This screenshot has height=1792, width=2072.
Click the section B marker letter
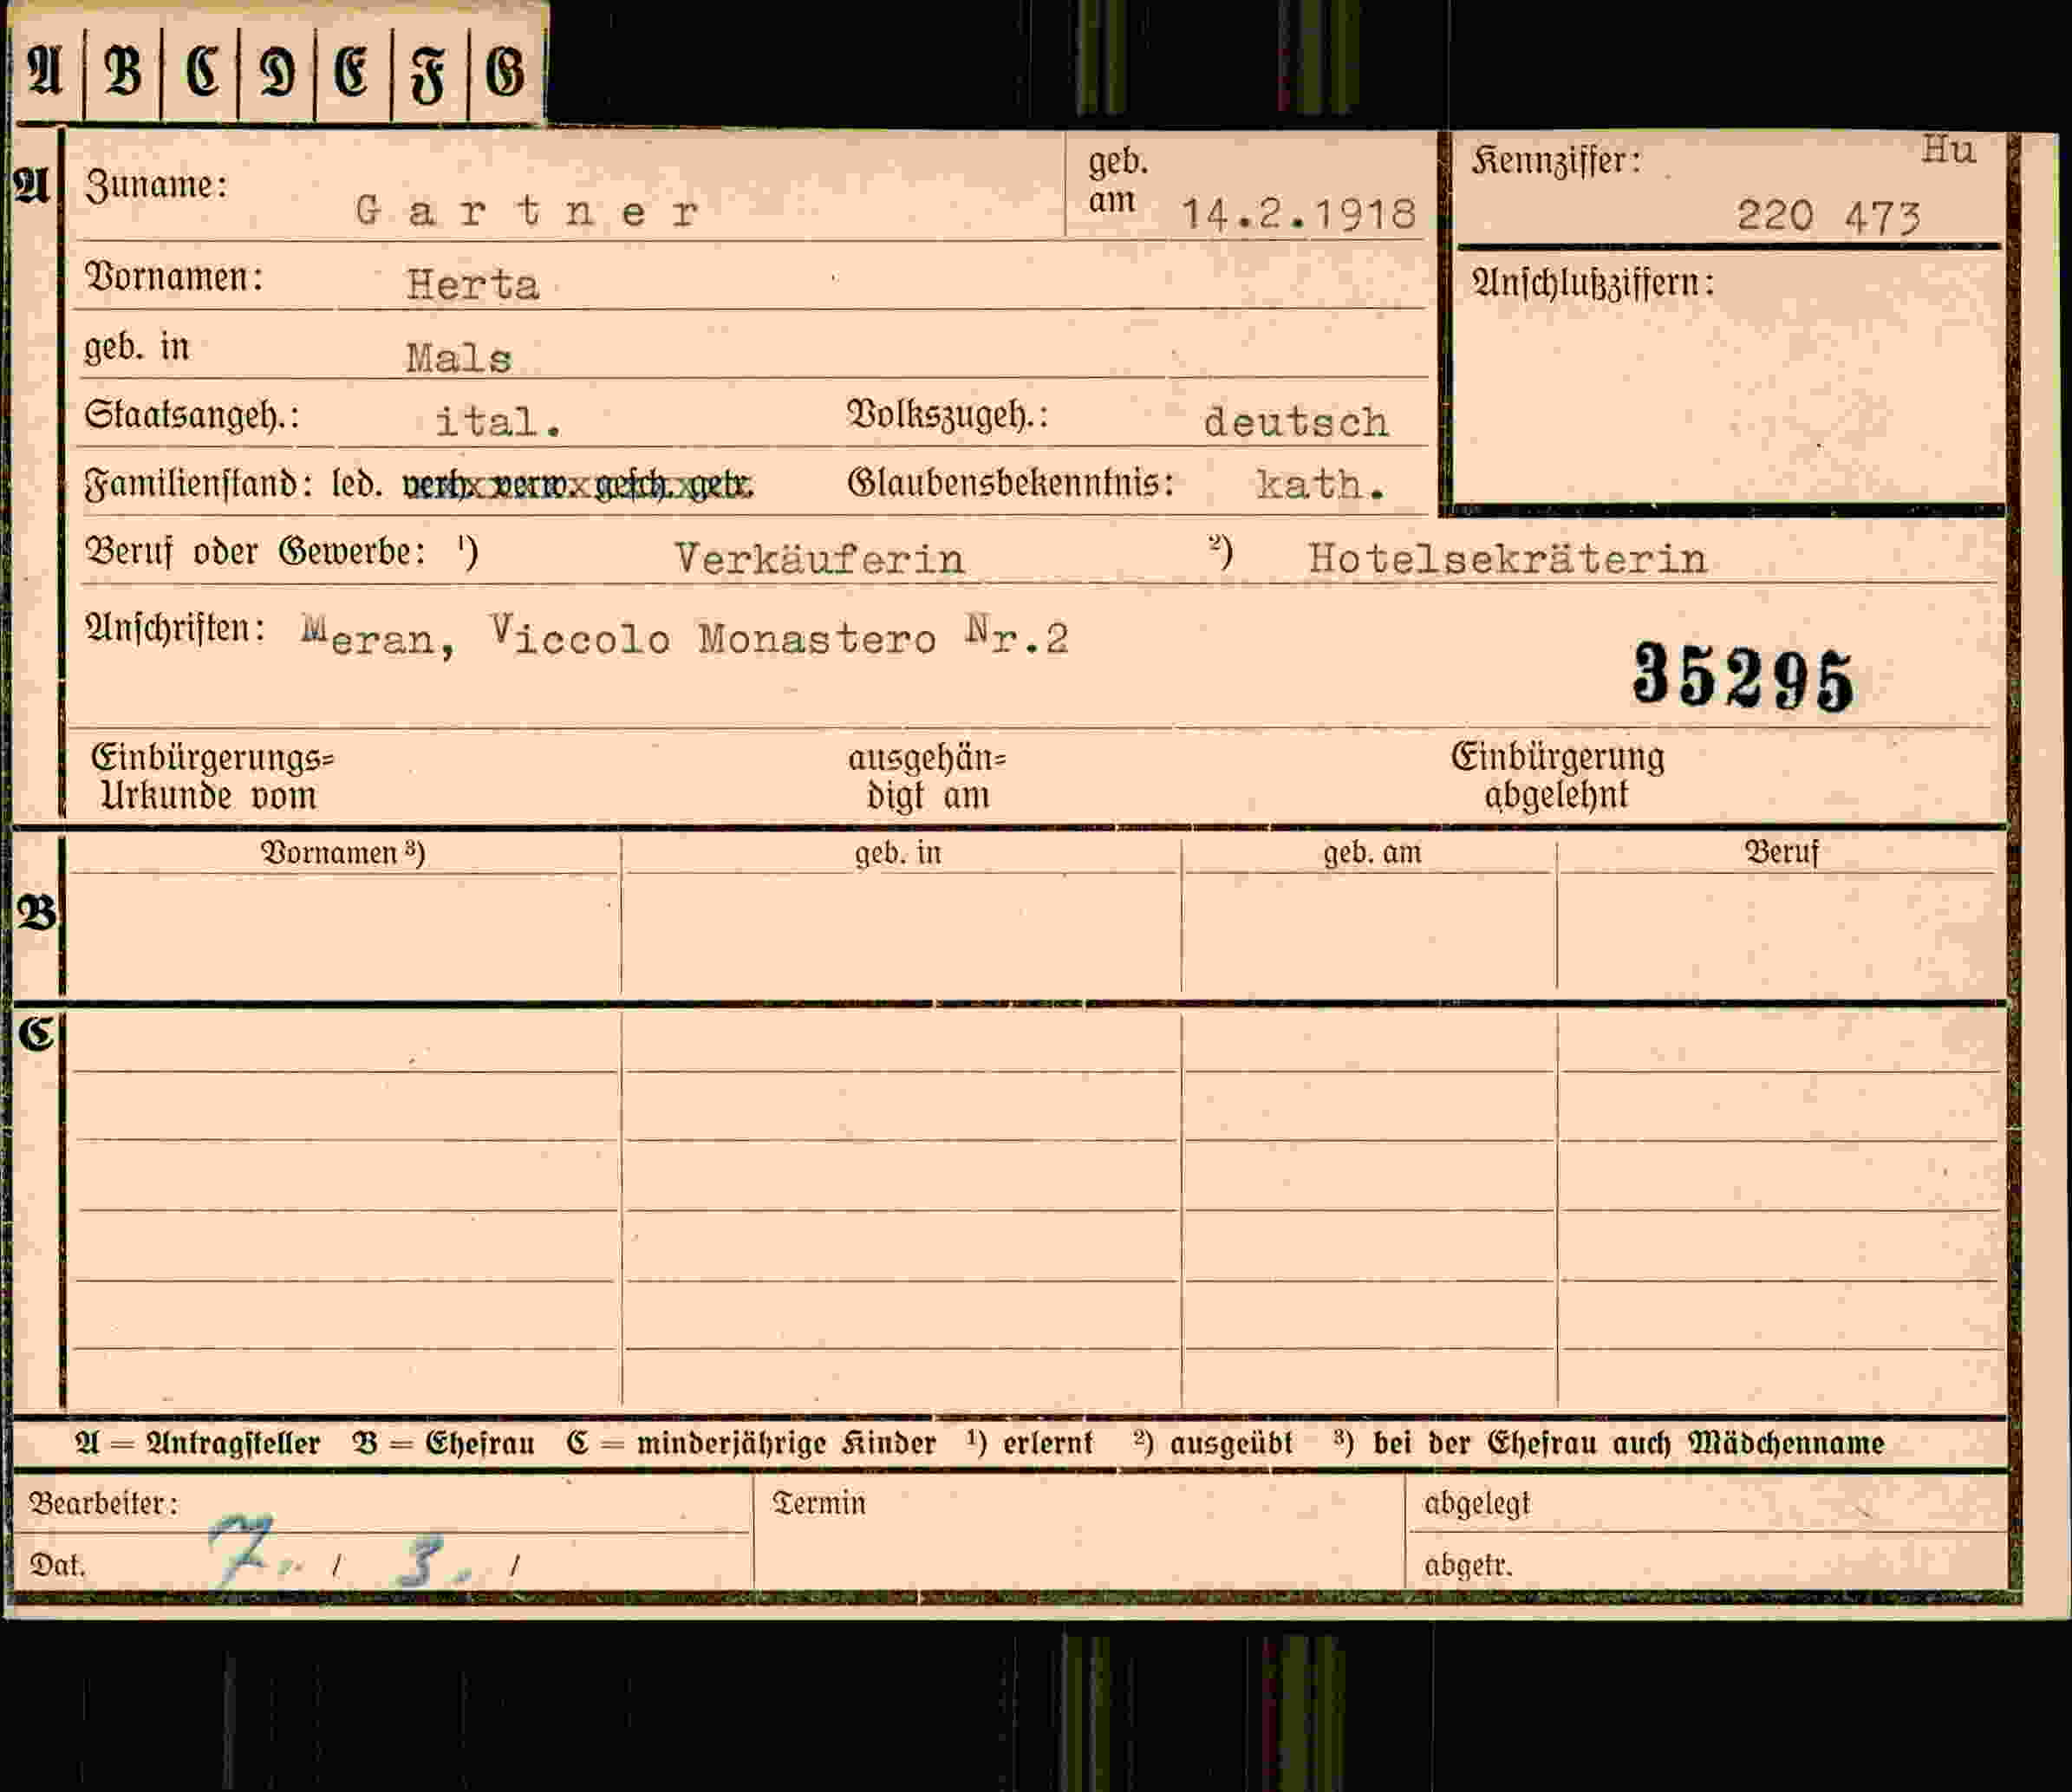tap(37, 913)
